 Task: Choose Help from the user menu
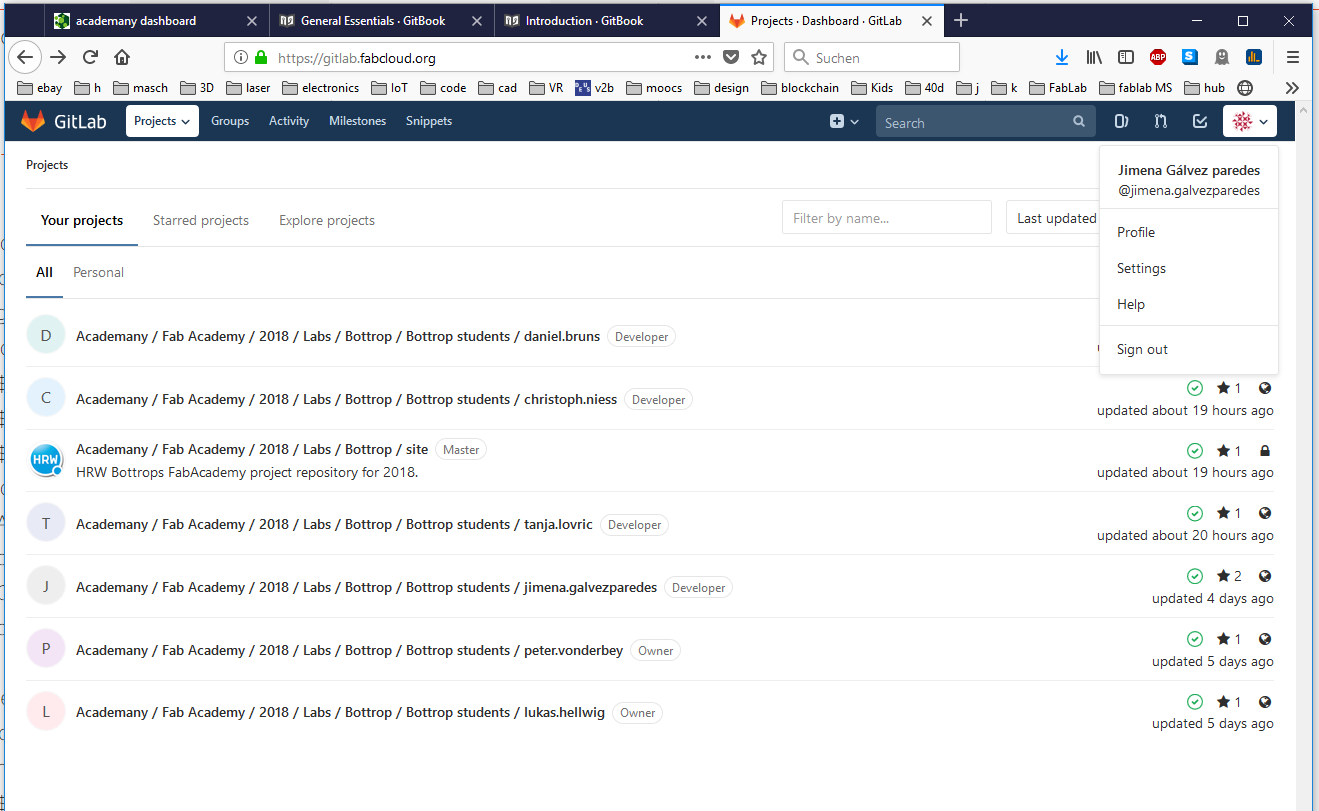coord(1131,304)
